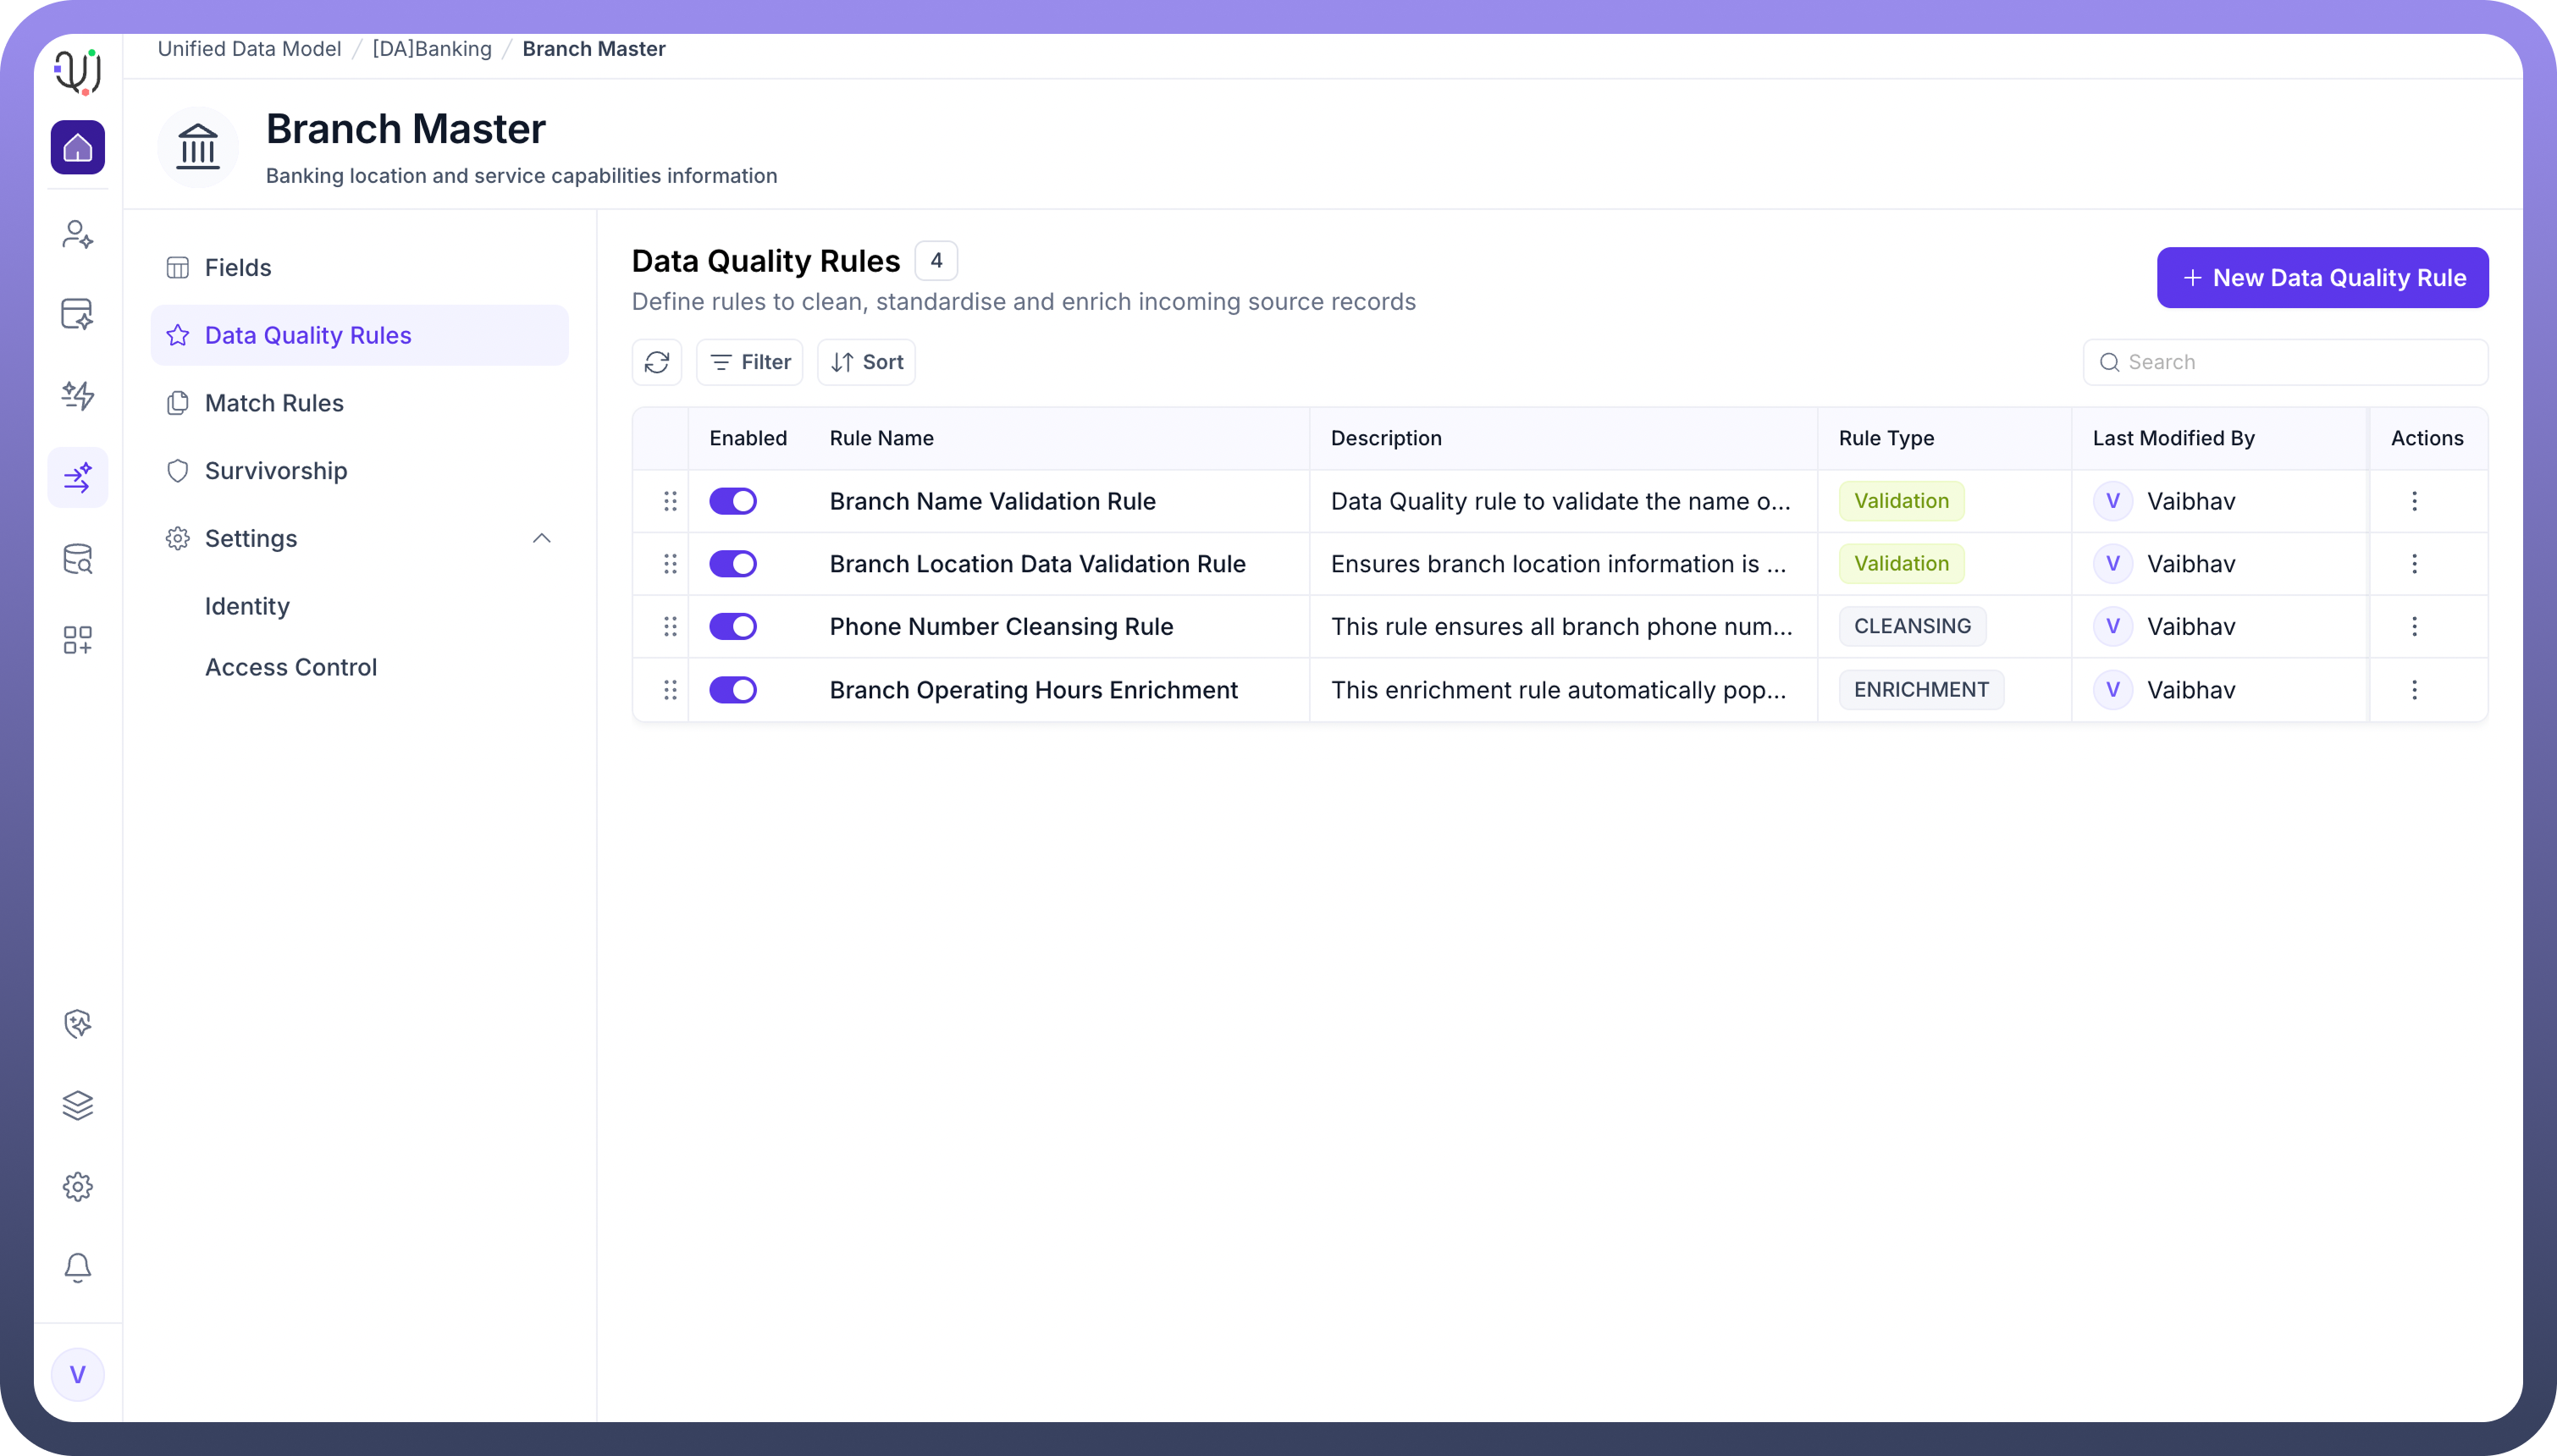
Task: Open the Sort options dropdown
Action: click(866, 362)
